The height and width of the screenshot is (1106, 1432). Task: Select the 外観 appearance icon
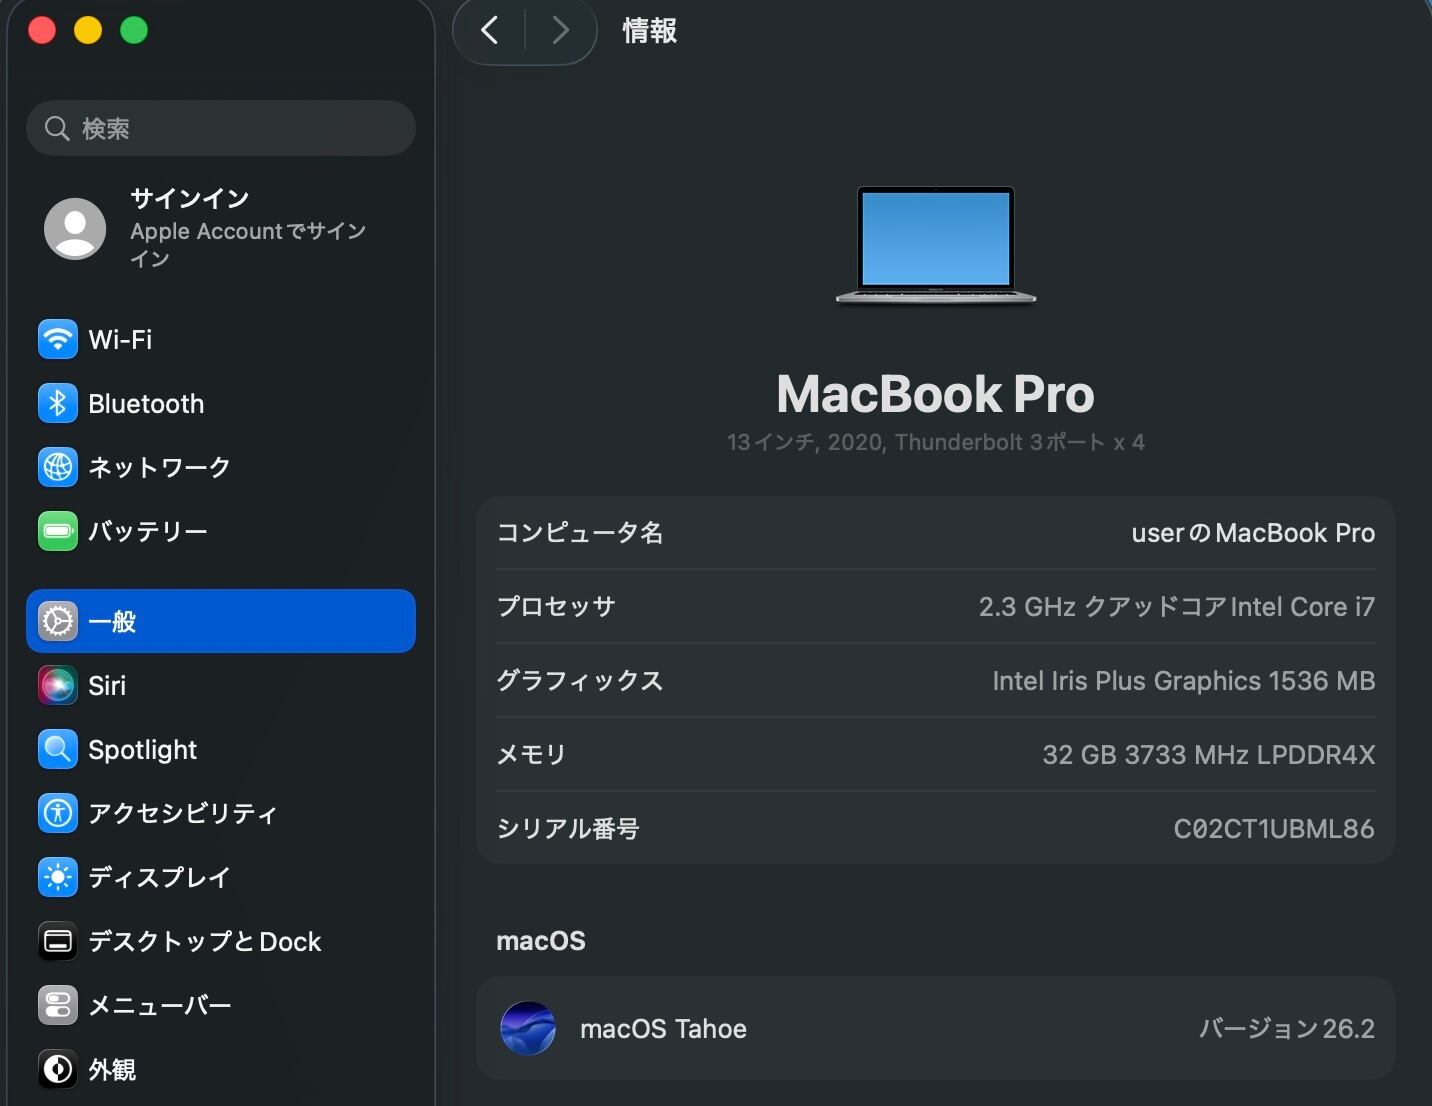coord(58,1069)
